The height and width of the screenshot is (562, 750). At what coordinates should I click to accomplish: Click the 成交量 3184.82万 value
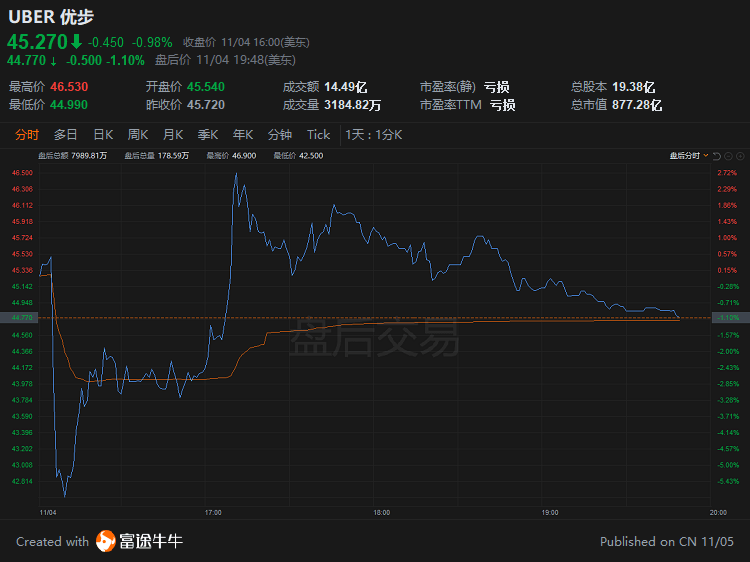click(x=353, y=105)
